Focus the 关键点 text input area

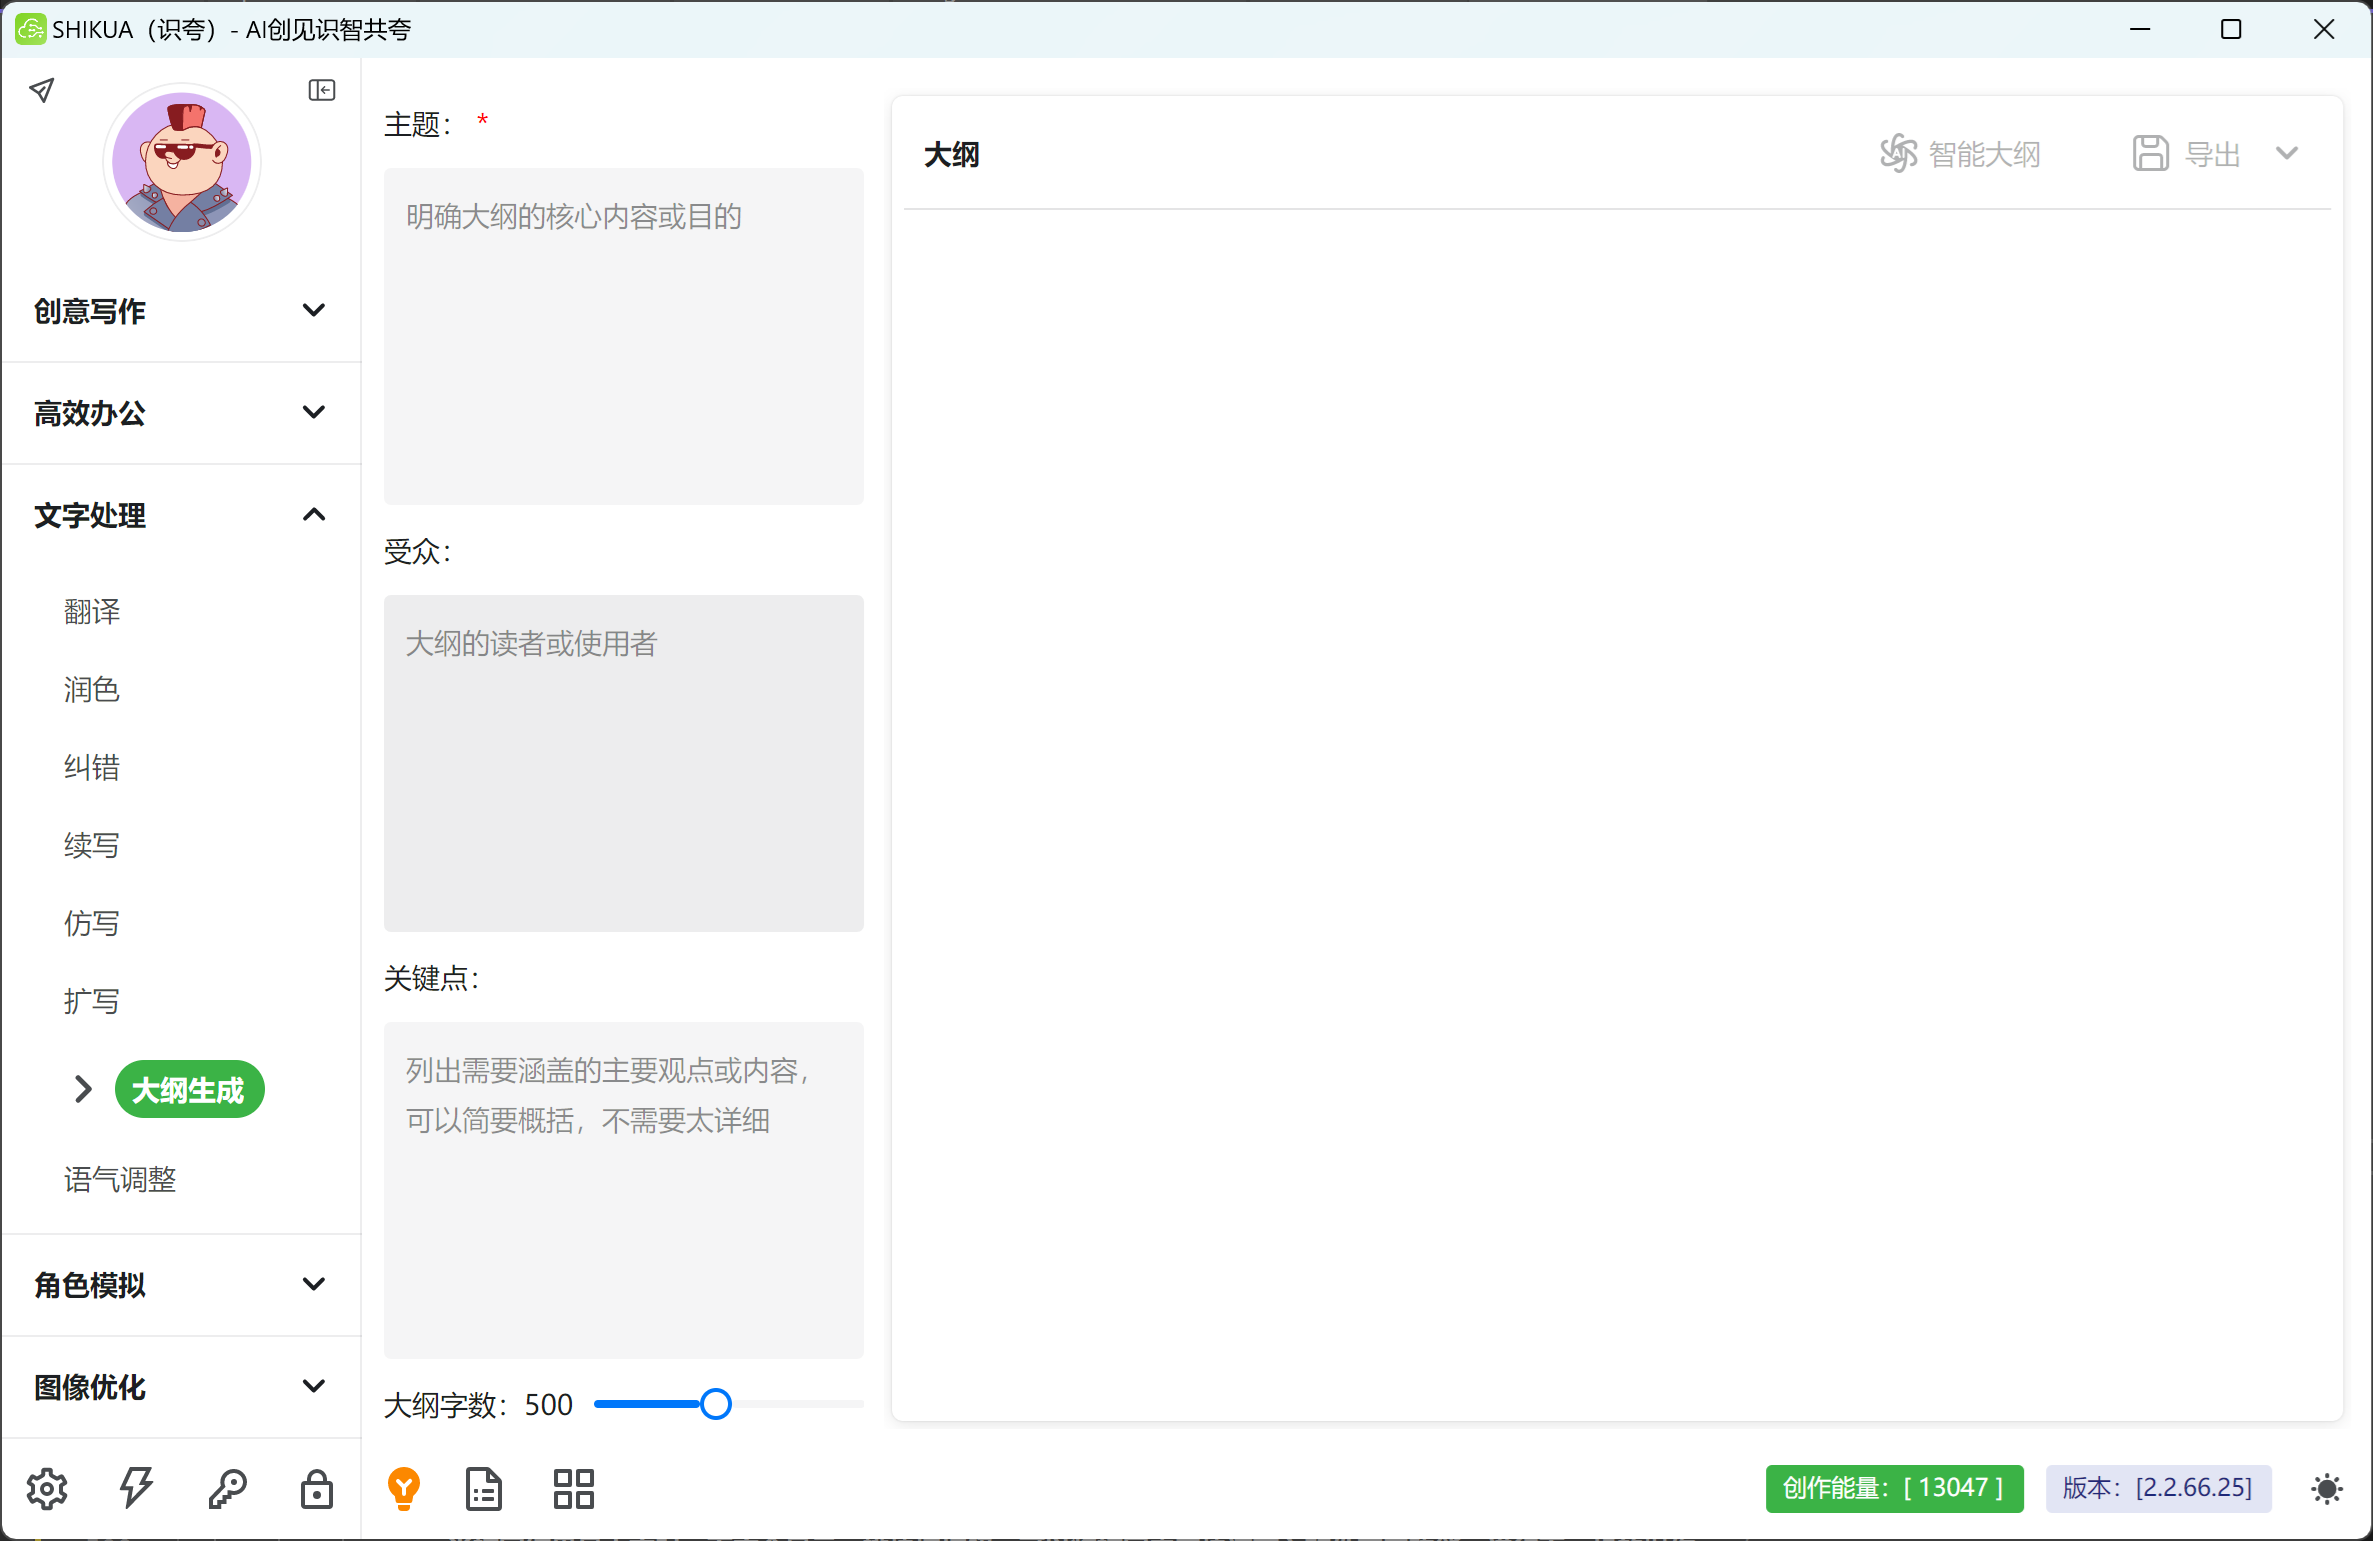click(x=623, y=1190)
